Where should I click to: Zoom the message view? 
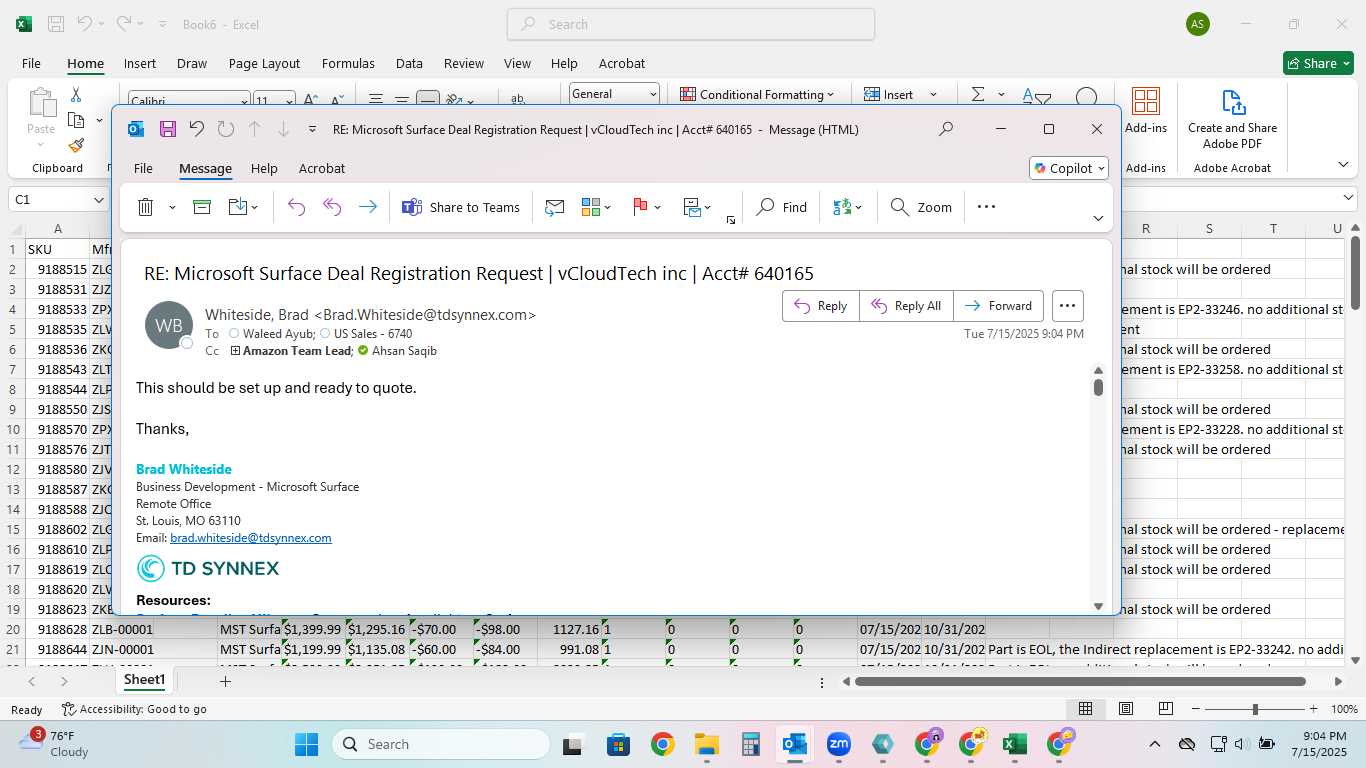tap(921, 207)
